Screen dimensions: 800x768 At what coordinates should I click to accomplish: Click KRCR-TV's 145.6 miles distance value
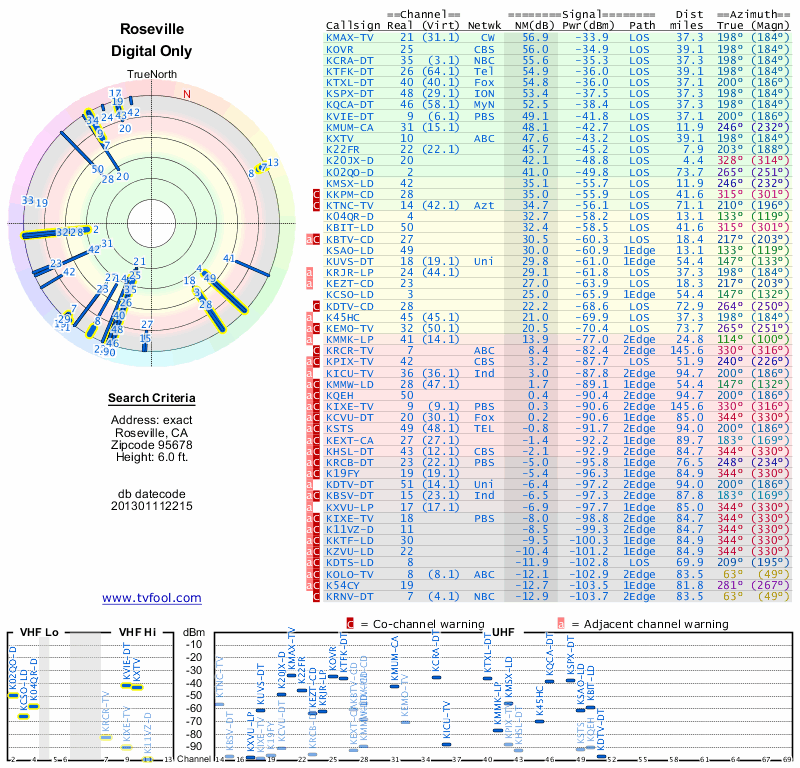[687, 351]
